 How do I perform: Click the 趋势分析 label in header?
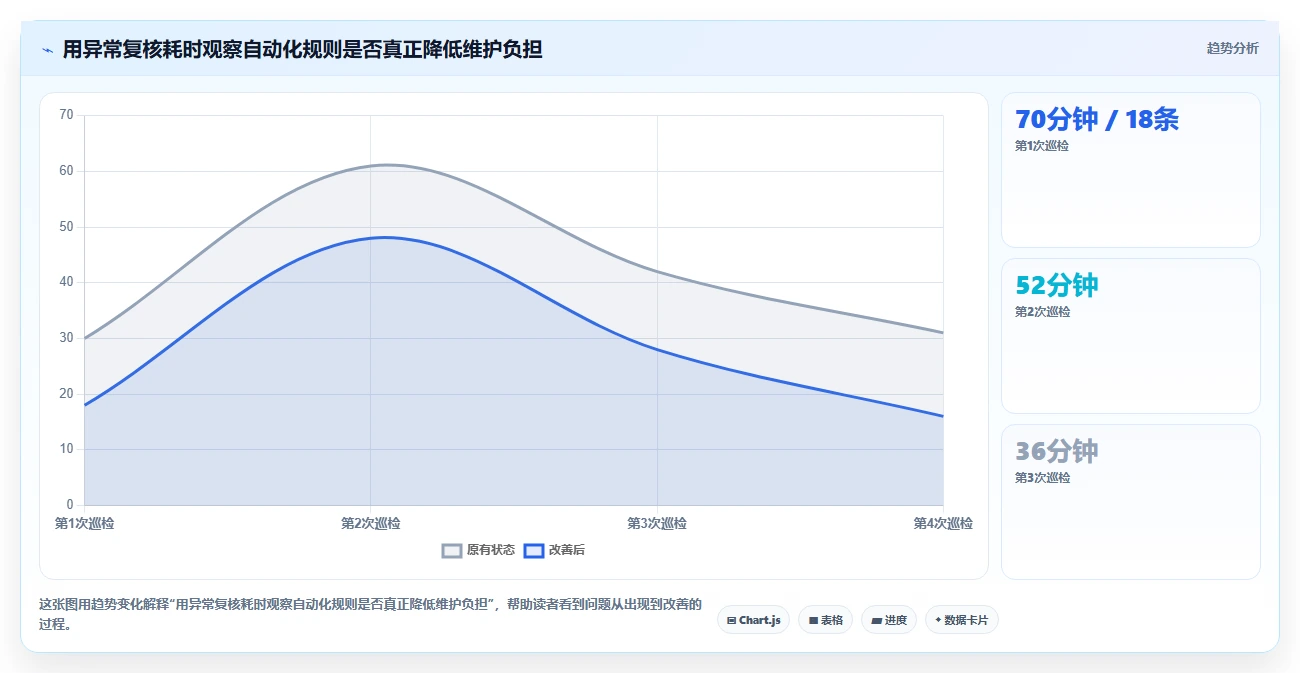1232,48
